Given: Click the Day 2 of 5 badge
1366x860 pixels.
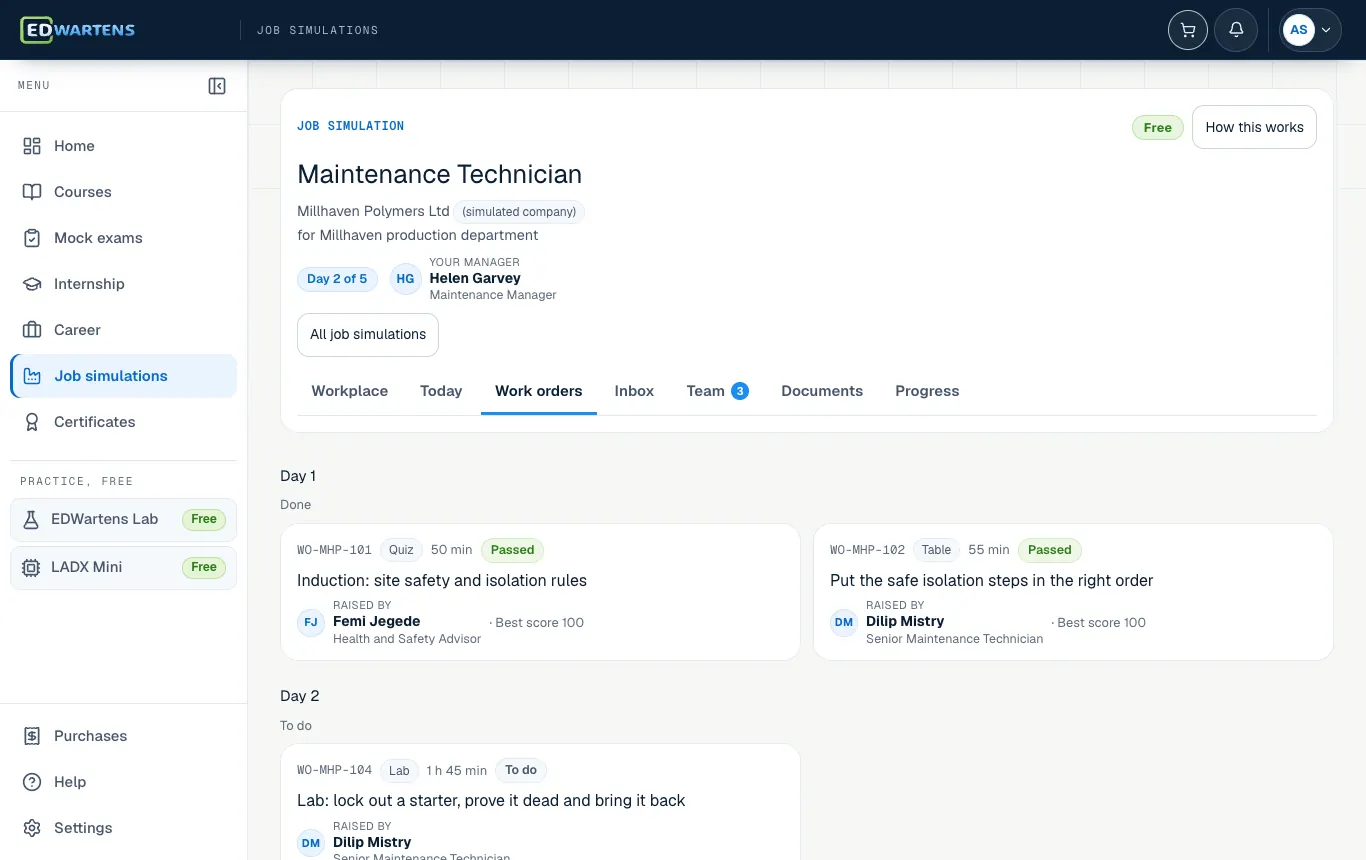Looking at the screenshot, I should click(x=337, y=279).
